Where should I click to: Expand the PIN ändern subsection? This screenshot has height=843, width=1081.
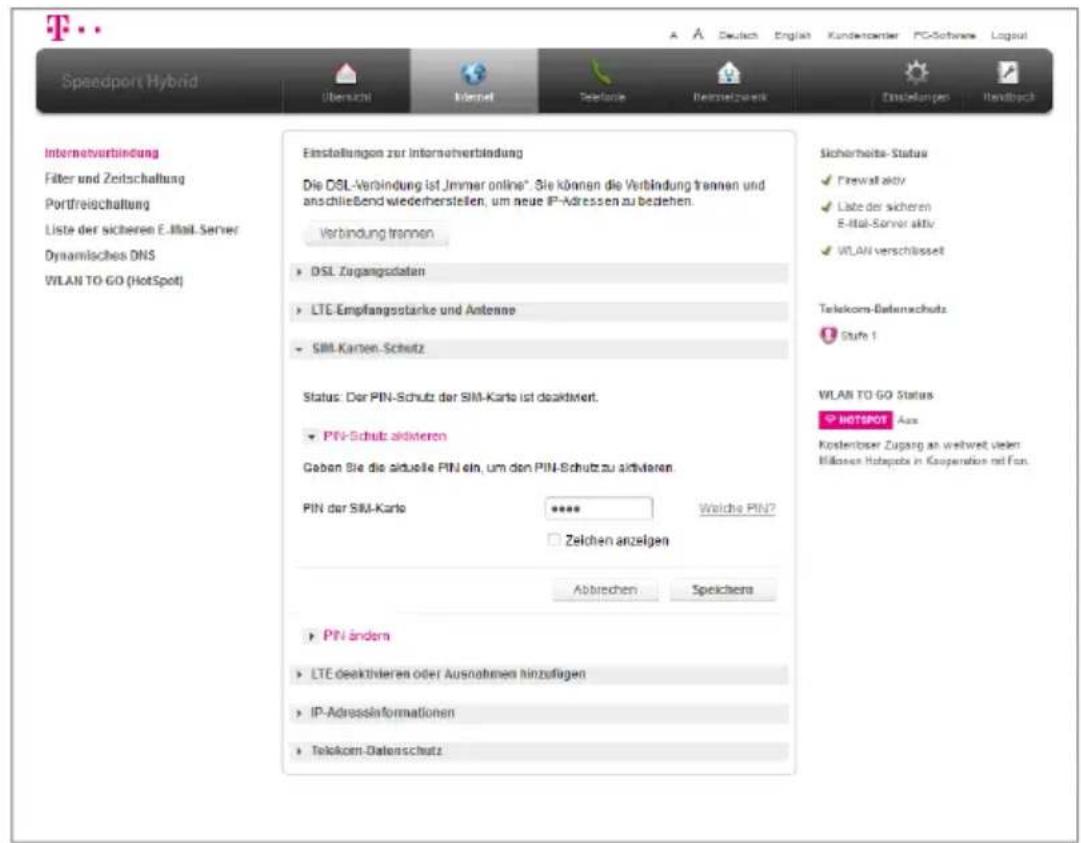349,636
